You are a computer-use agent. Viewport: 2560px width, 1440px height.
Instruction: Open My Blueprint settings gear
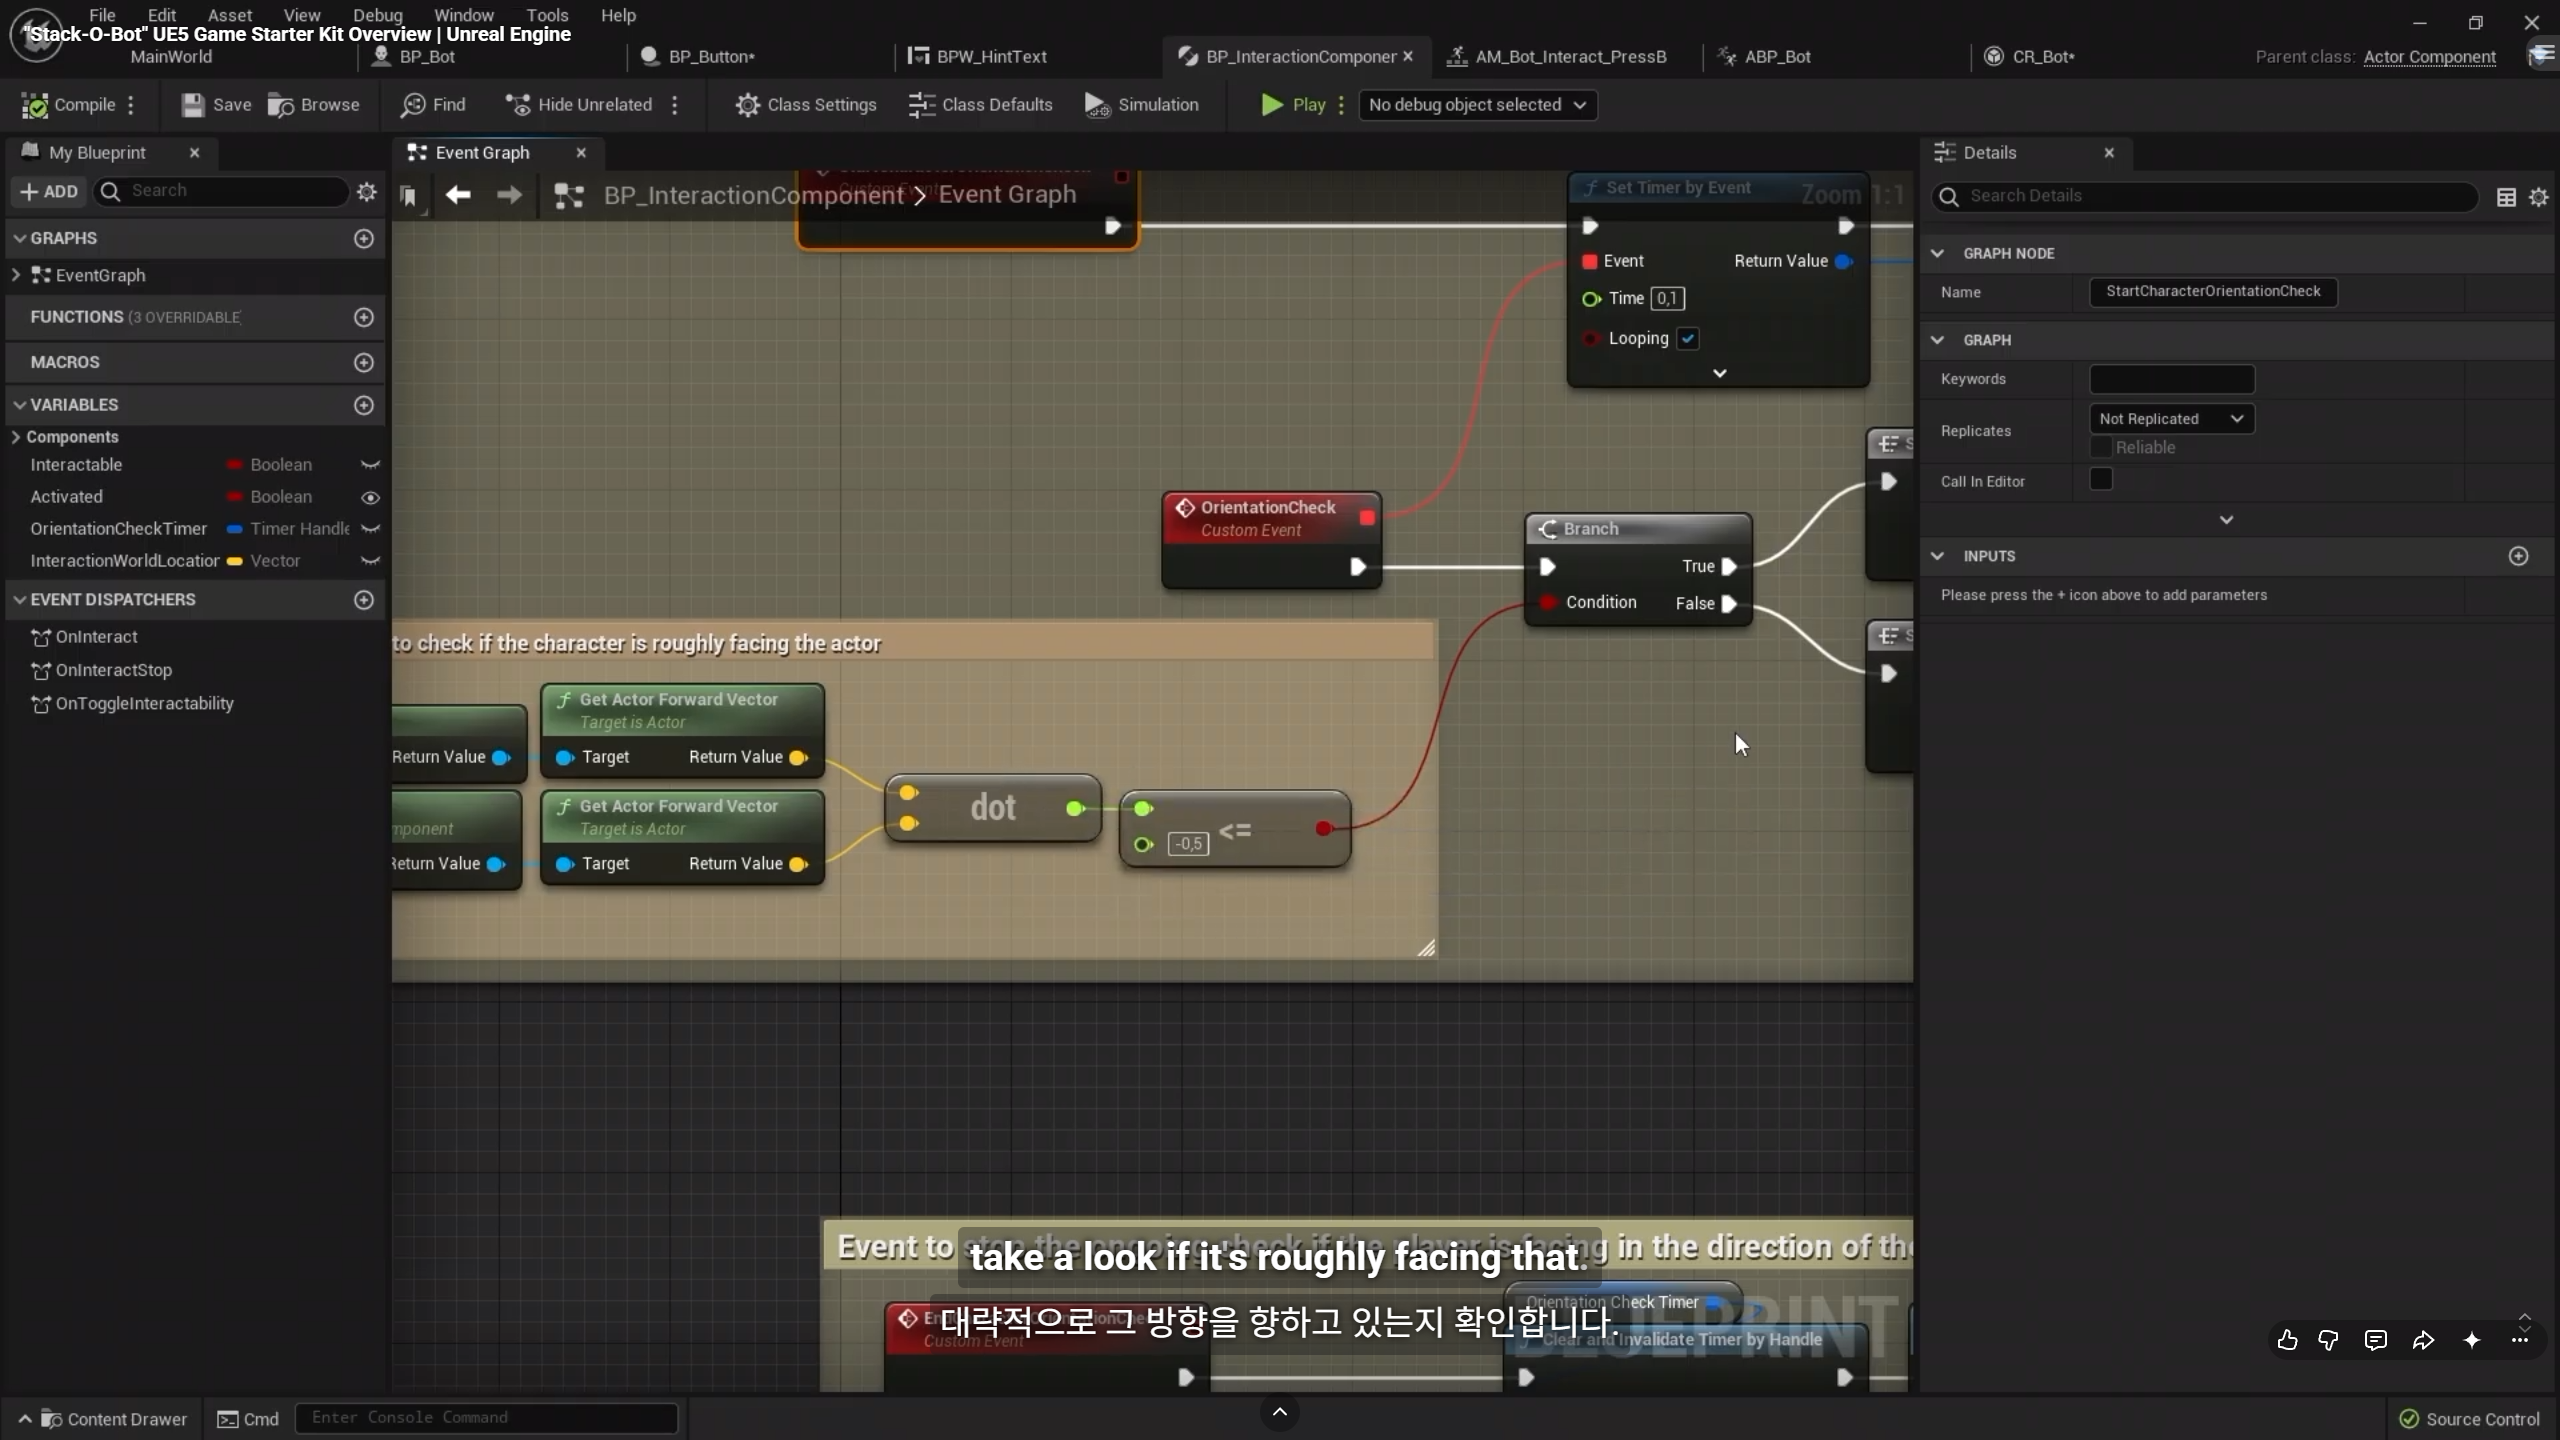click(x=367, y=191)
